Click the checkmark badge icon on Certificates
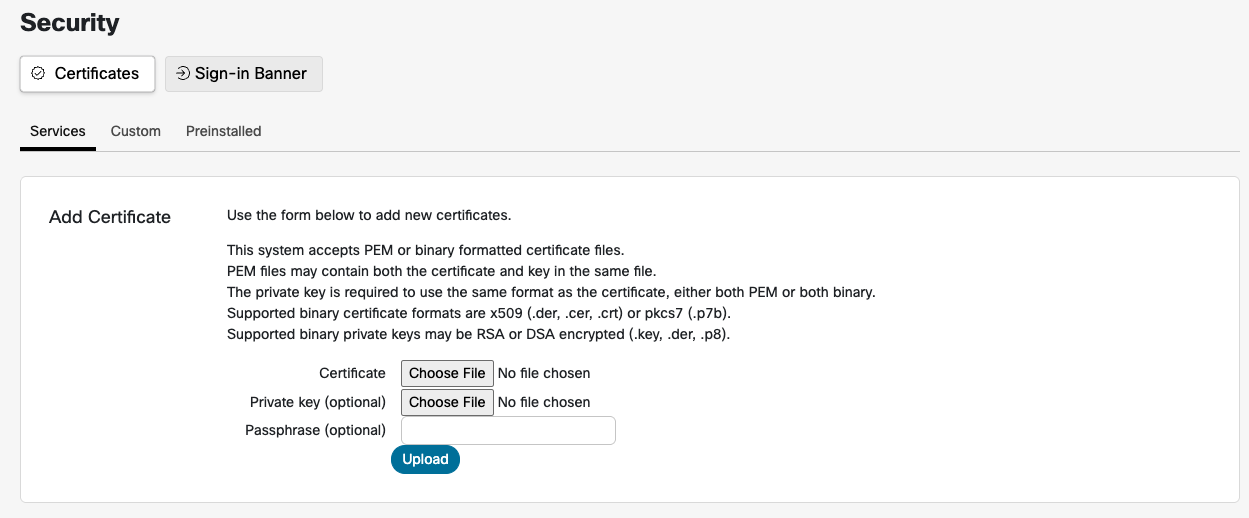The height and width of the screenshot is (518, 1249). (x=38, y=74)
